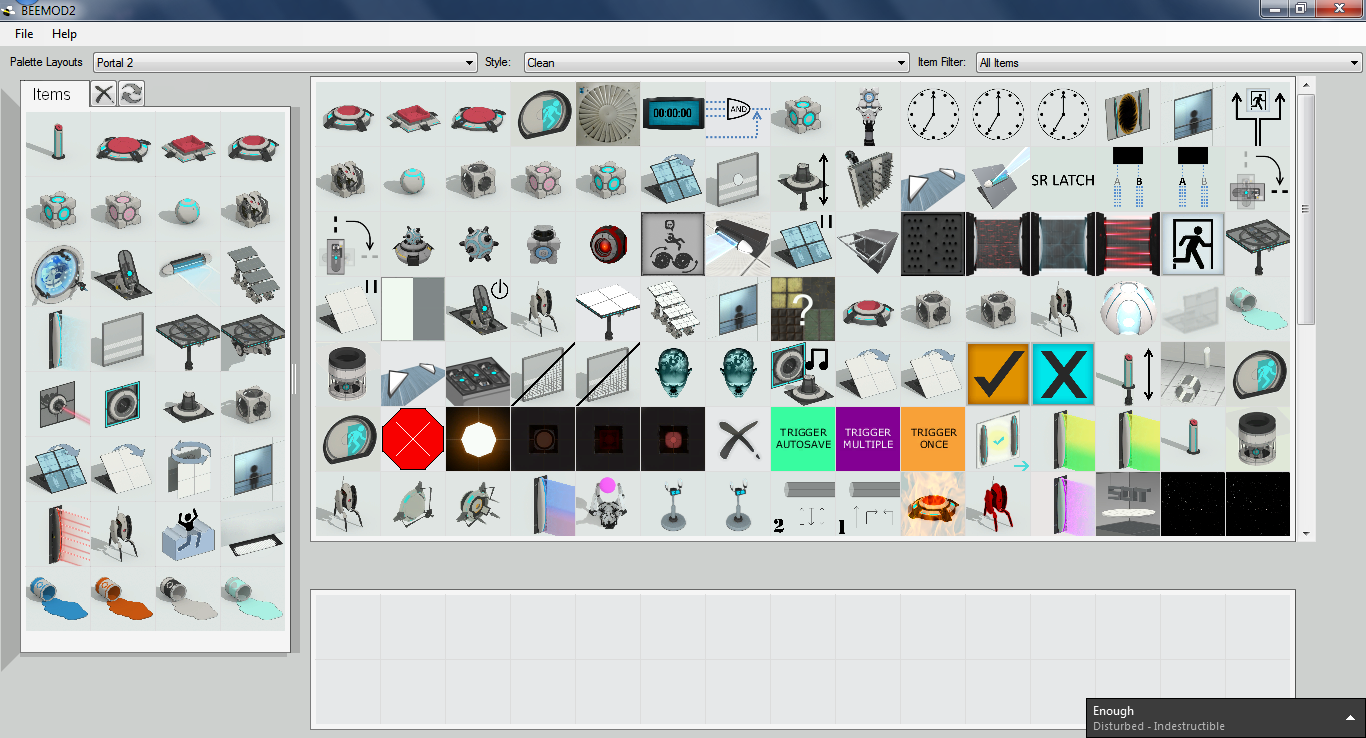Select the SR LATCH item
This screenshot has height=738, width=1366.
pos(1063,179)
